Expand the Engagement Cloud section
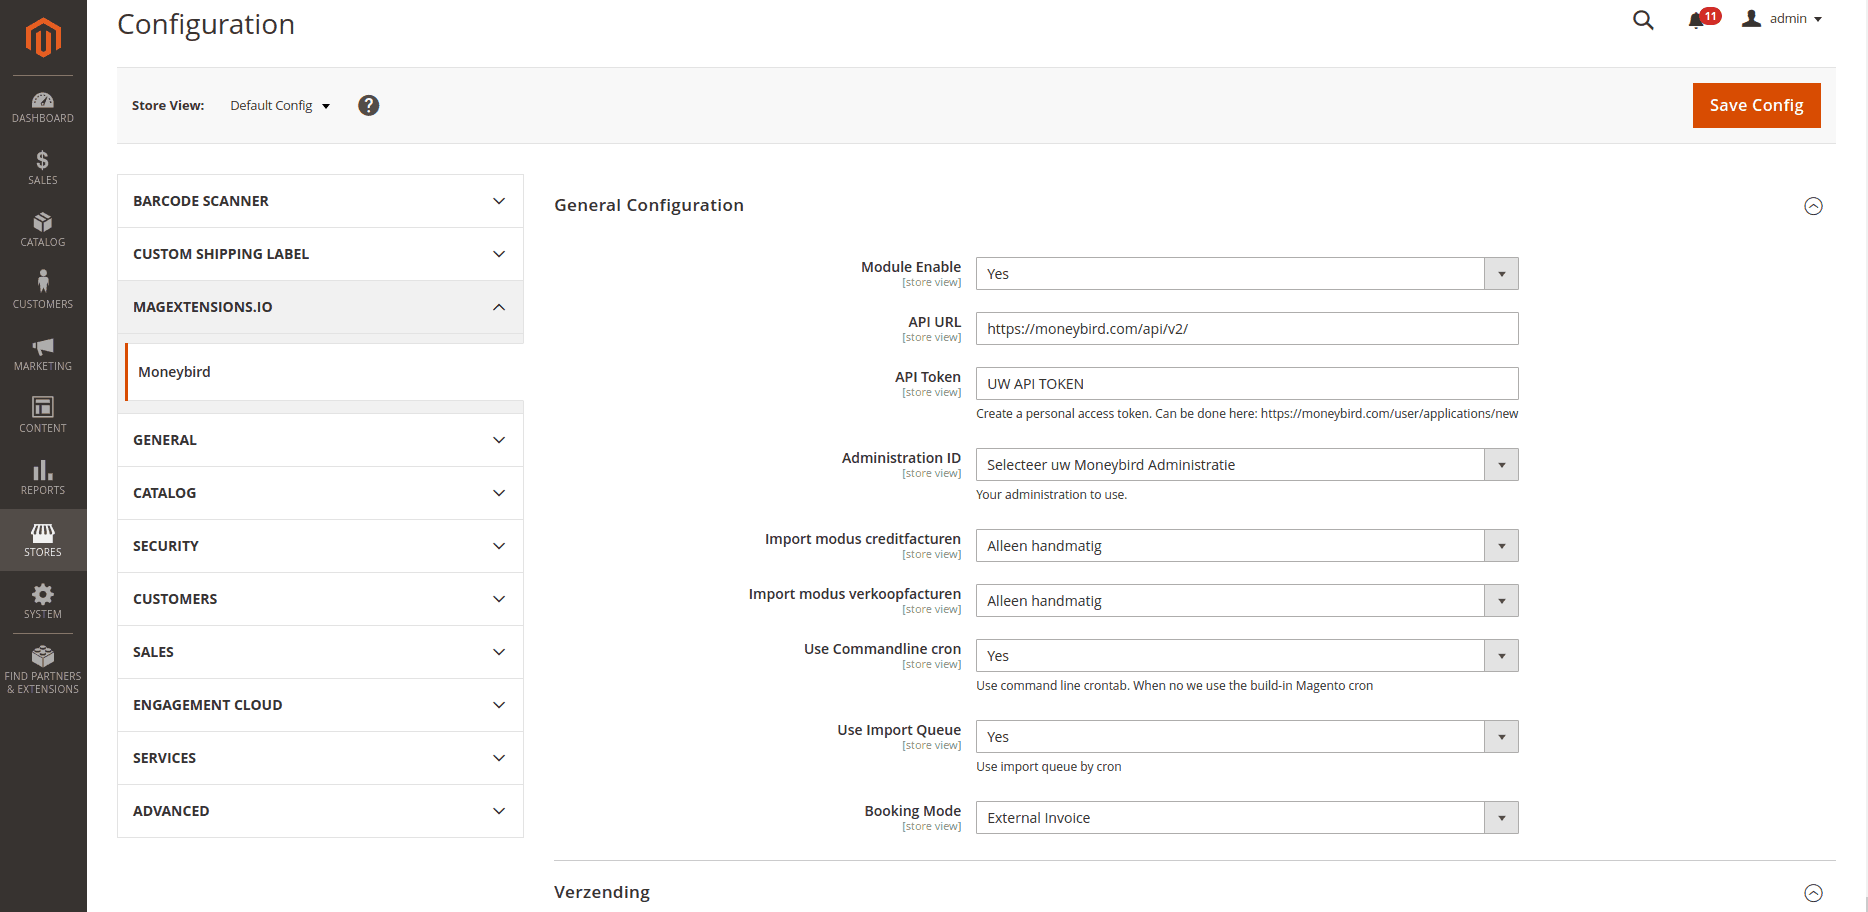 pyautogui.click(x=320, y=705)
